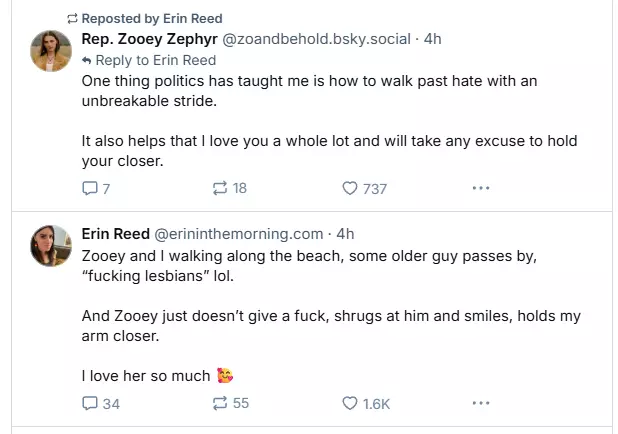The image size is (618, 434).
Task: Repost Erin Reed's beach post
Action: click(x=220, y=403)
